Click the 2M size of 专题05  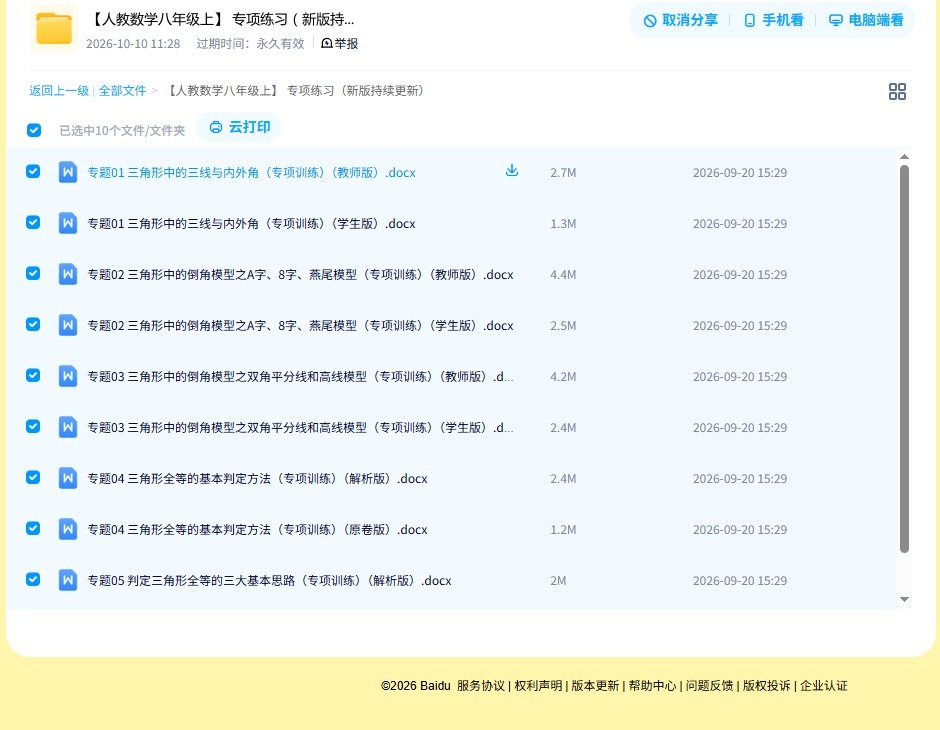pos(558,580)
